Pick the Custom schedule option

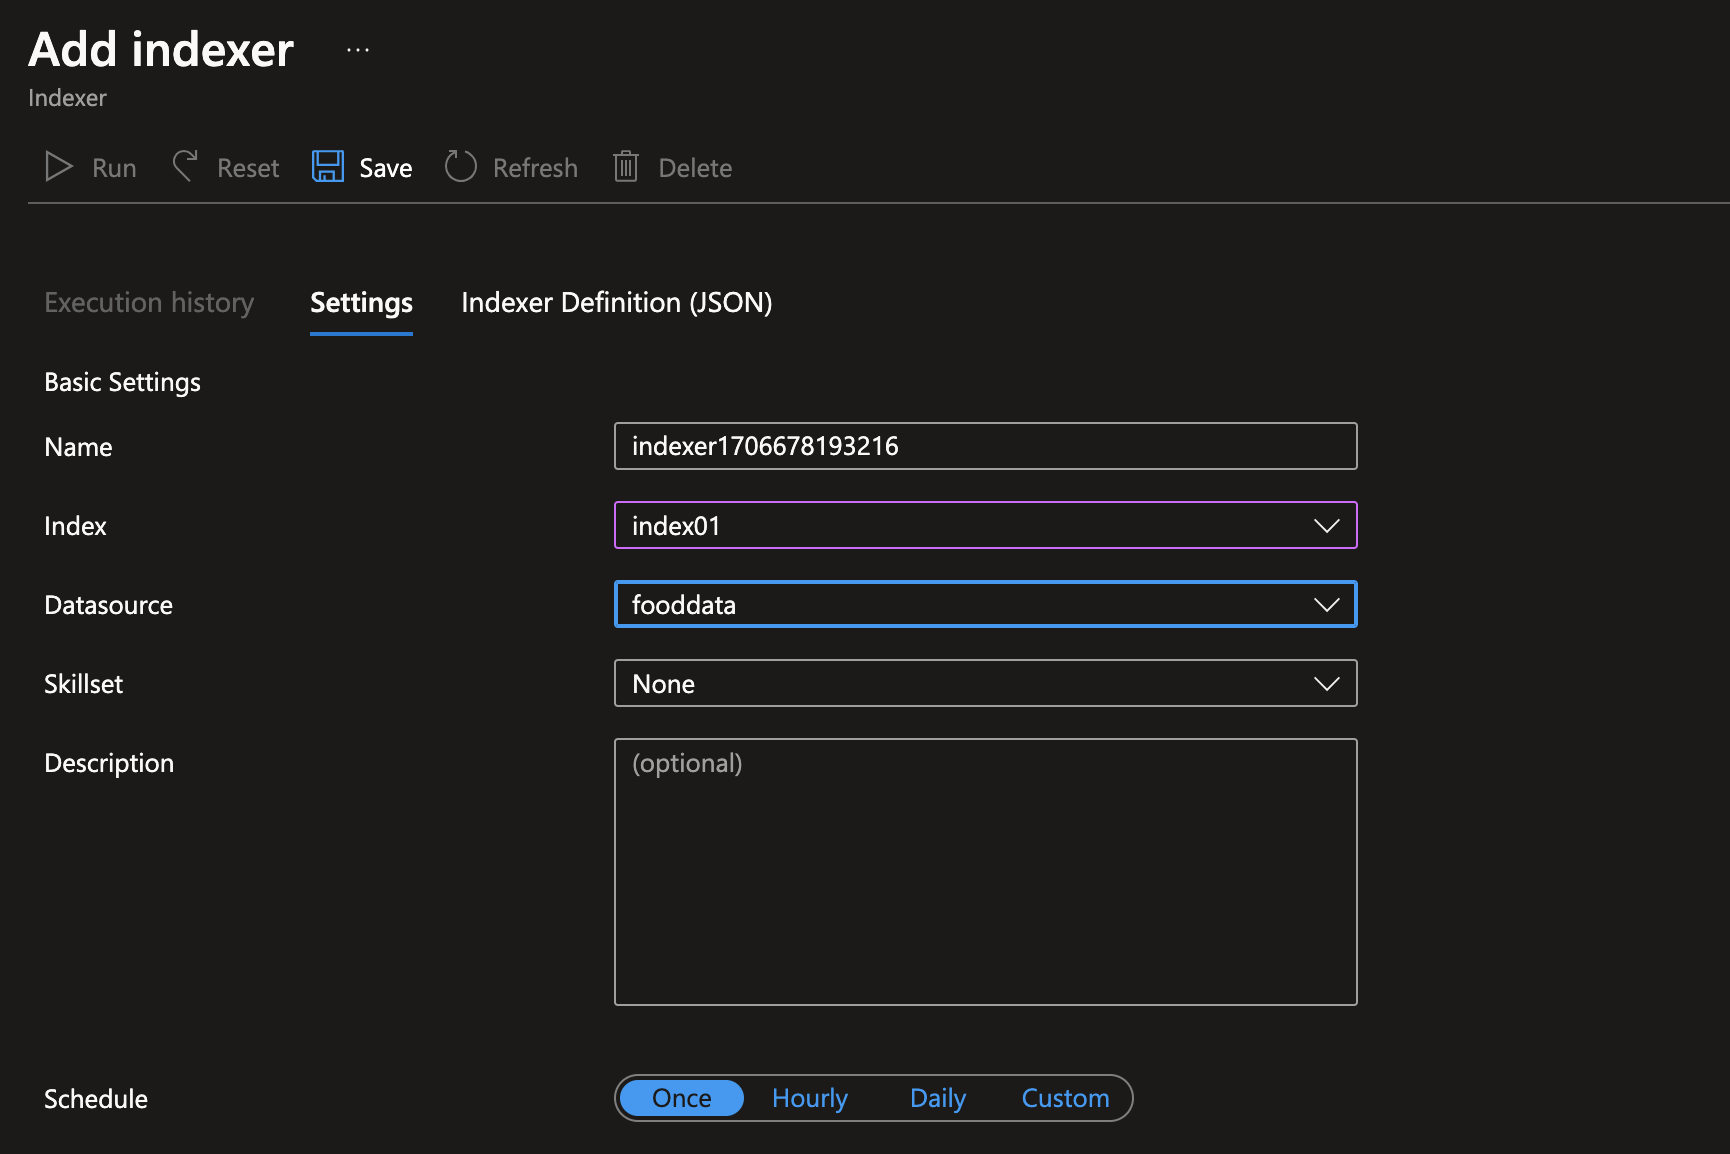pyautogui.click(x=1065, y=1098)
